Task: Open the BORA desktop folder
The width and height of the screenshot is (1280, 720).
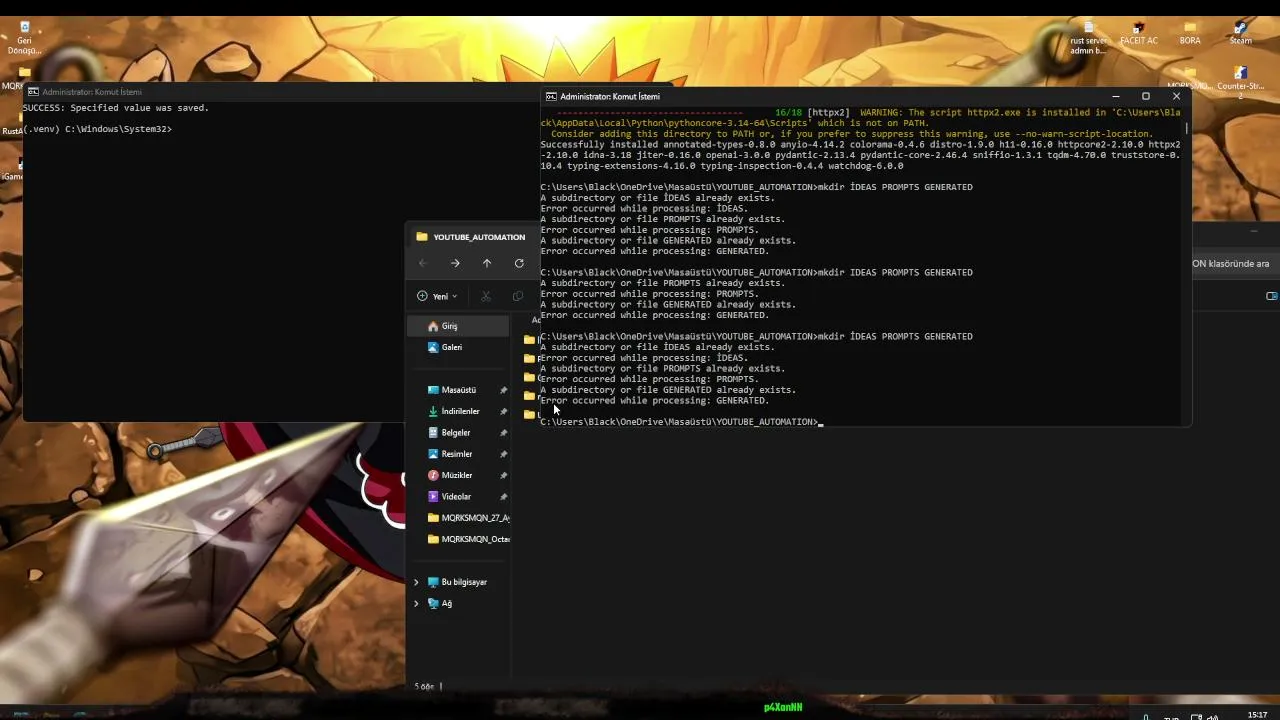Action: click(1190, 34)
